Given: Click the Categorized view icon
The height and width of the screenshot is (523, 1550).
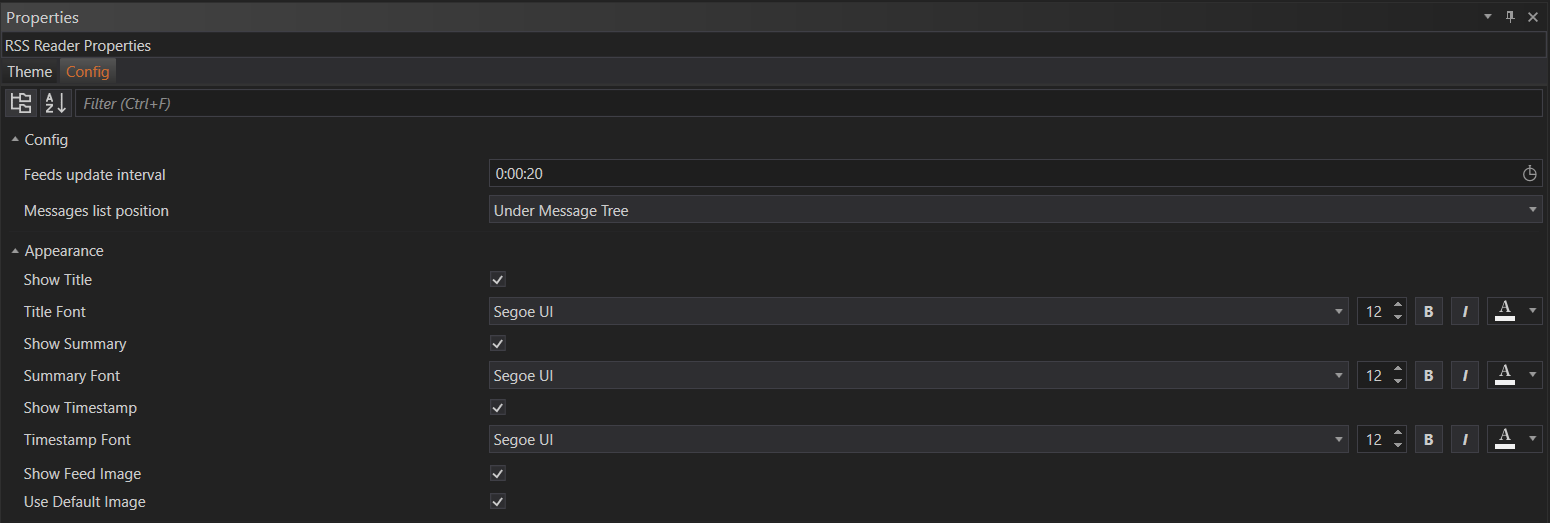Looking at the screenshot, I should coord(21,103).
